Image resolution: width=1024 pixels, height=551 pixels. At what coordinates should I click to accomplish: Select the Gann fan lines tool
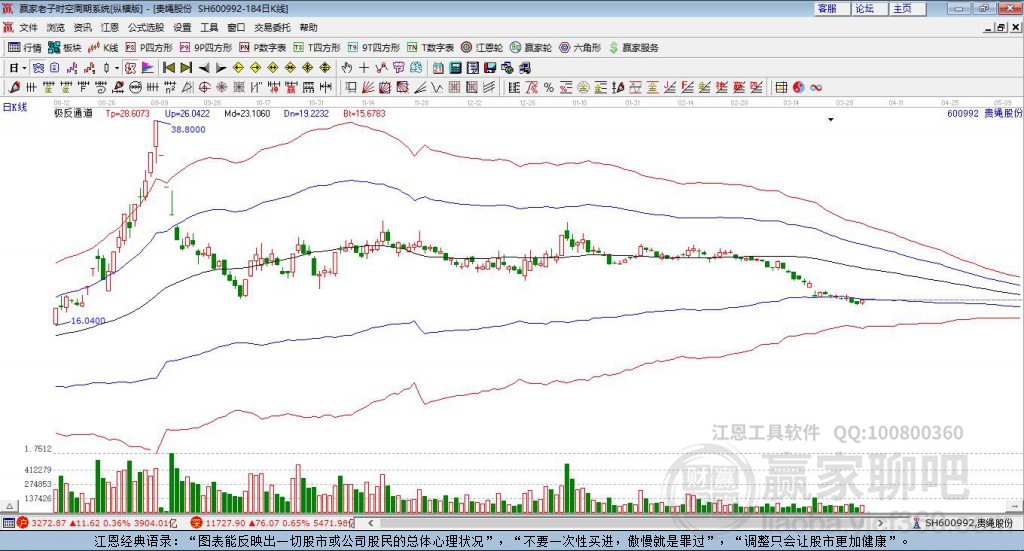coord(368,87)
